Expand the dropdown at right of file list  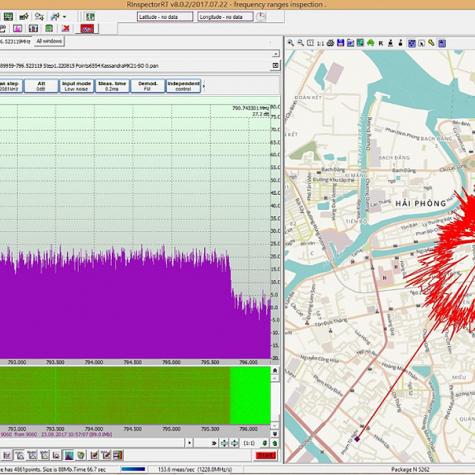point(276,54)
